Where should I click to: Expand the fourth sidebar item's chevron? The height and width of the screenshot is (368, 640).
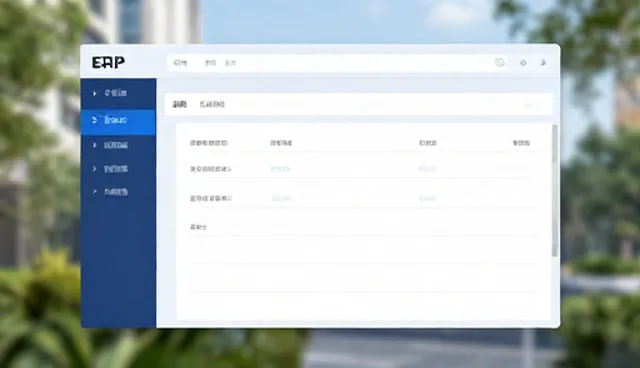click(94, 168)
